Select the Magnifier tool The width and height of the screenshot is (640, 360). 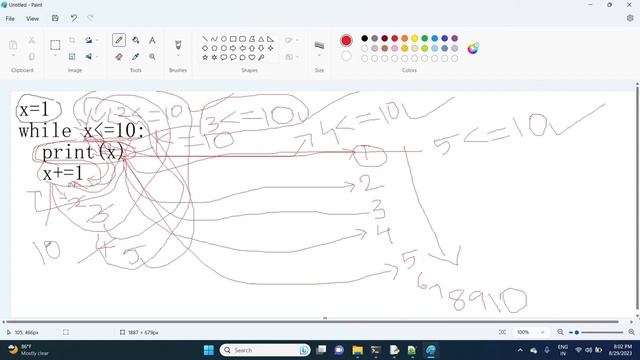tap(152, 57)
